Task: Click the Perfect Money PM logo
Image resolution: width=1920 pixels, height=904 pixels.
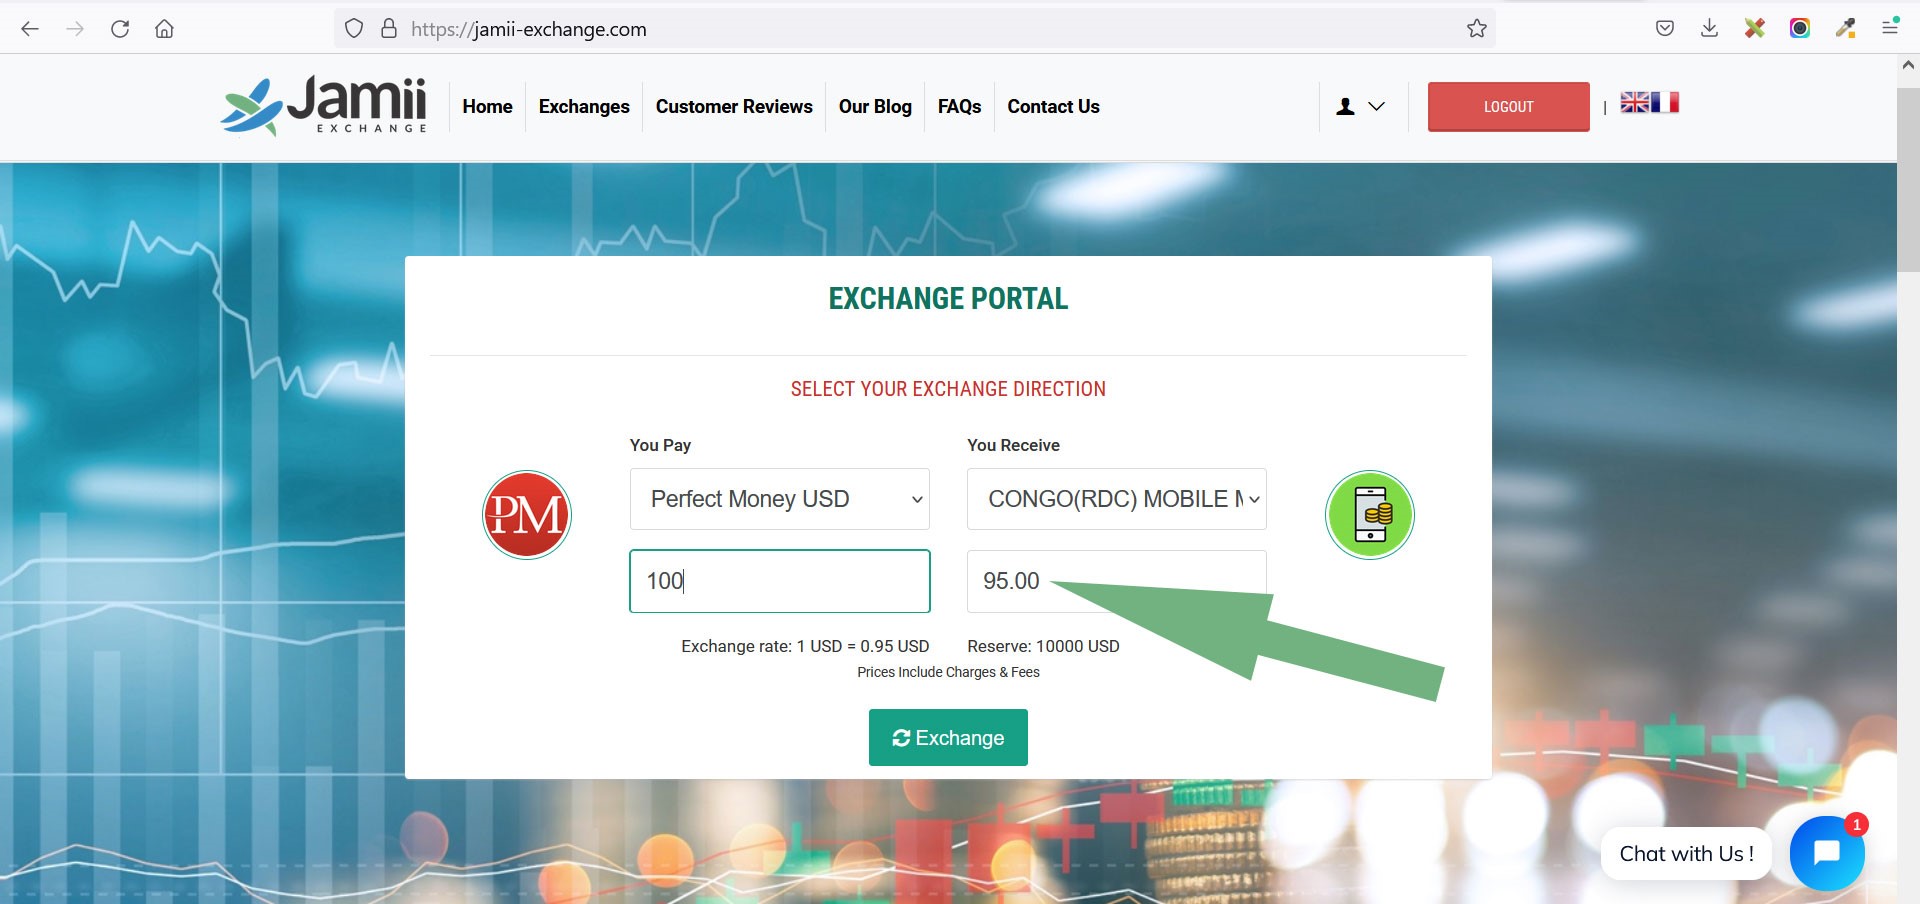Action: pos(527,515)
